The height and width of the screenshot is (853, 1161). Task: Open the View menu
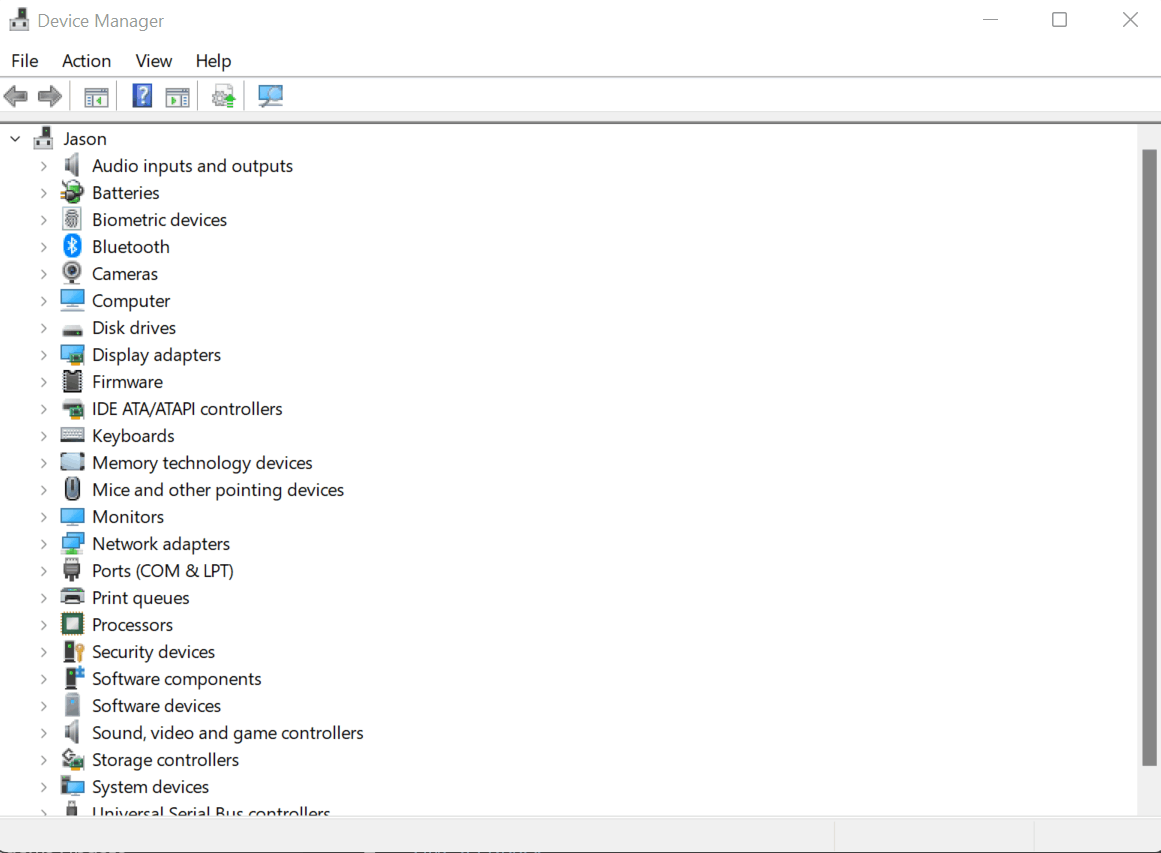[153, 61]
